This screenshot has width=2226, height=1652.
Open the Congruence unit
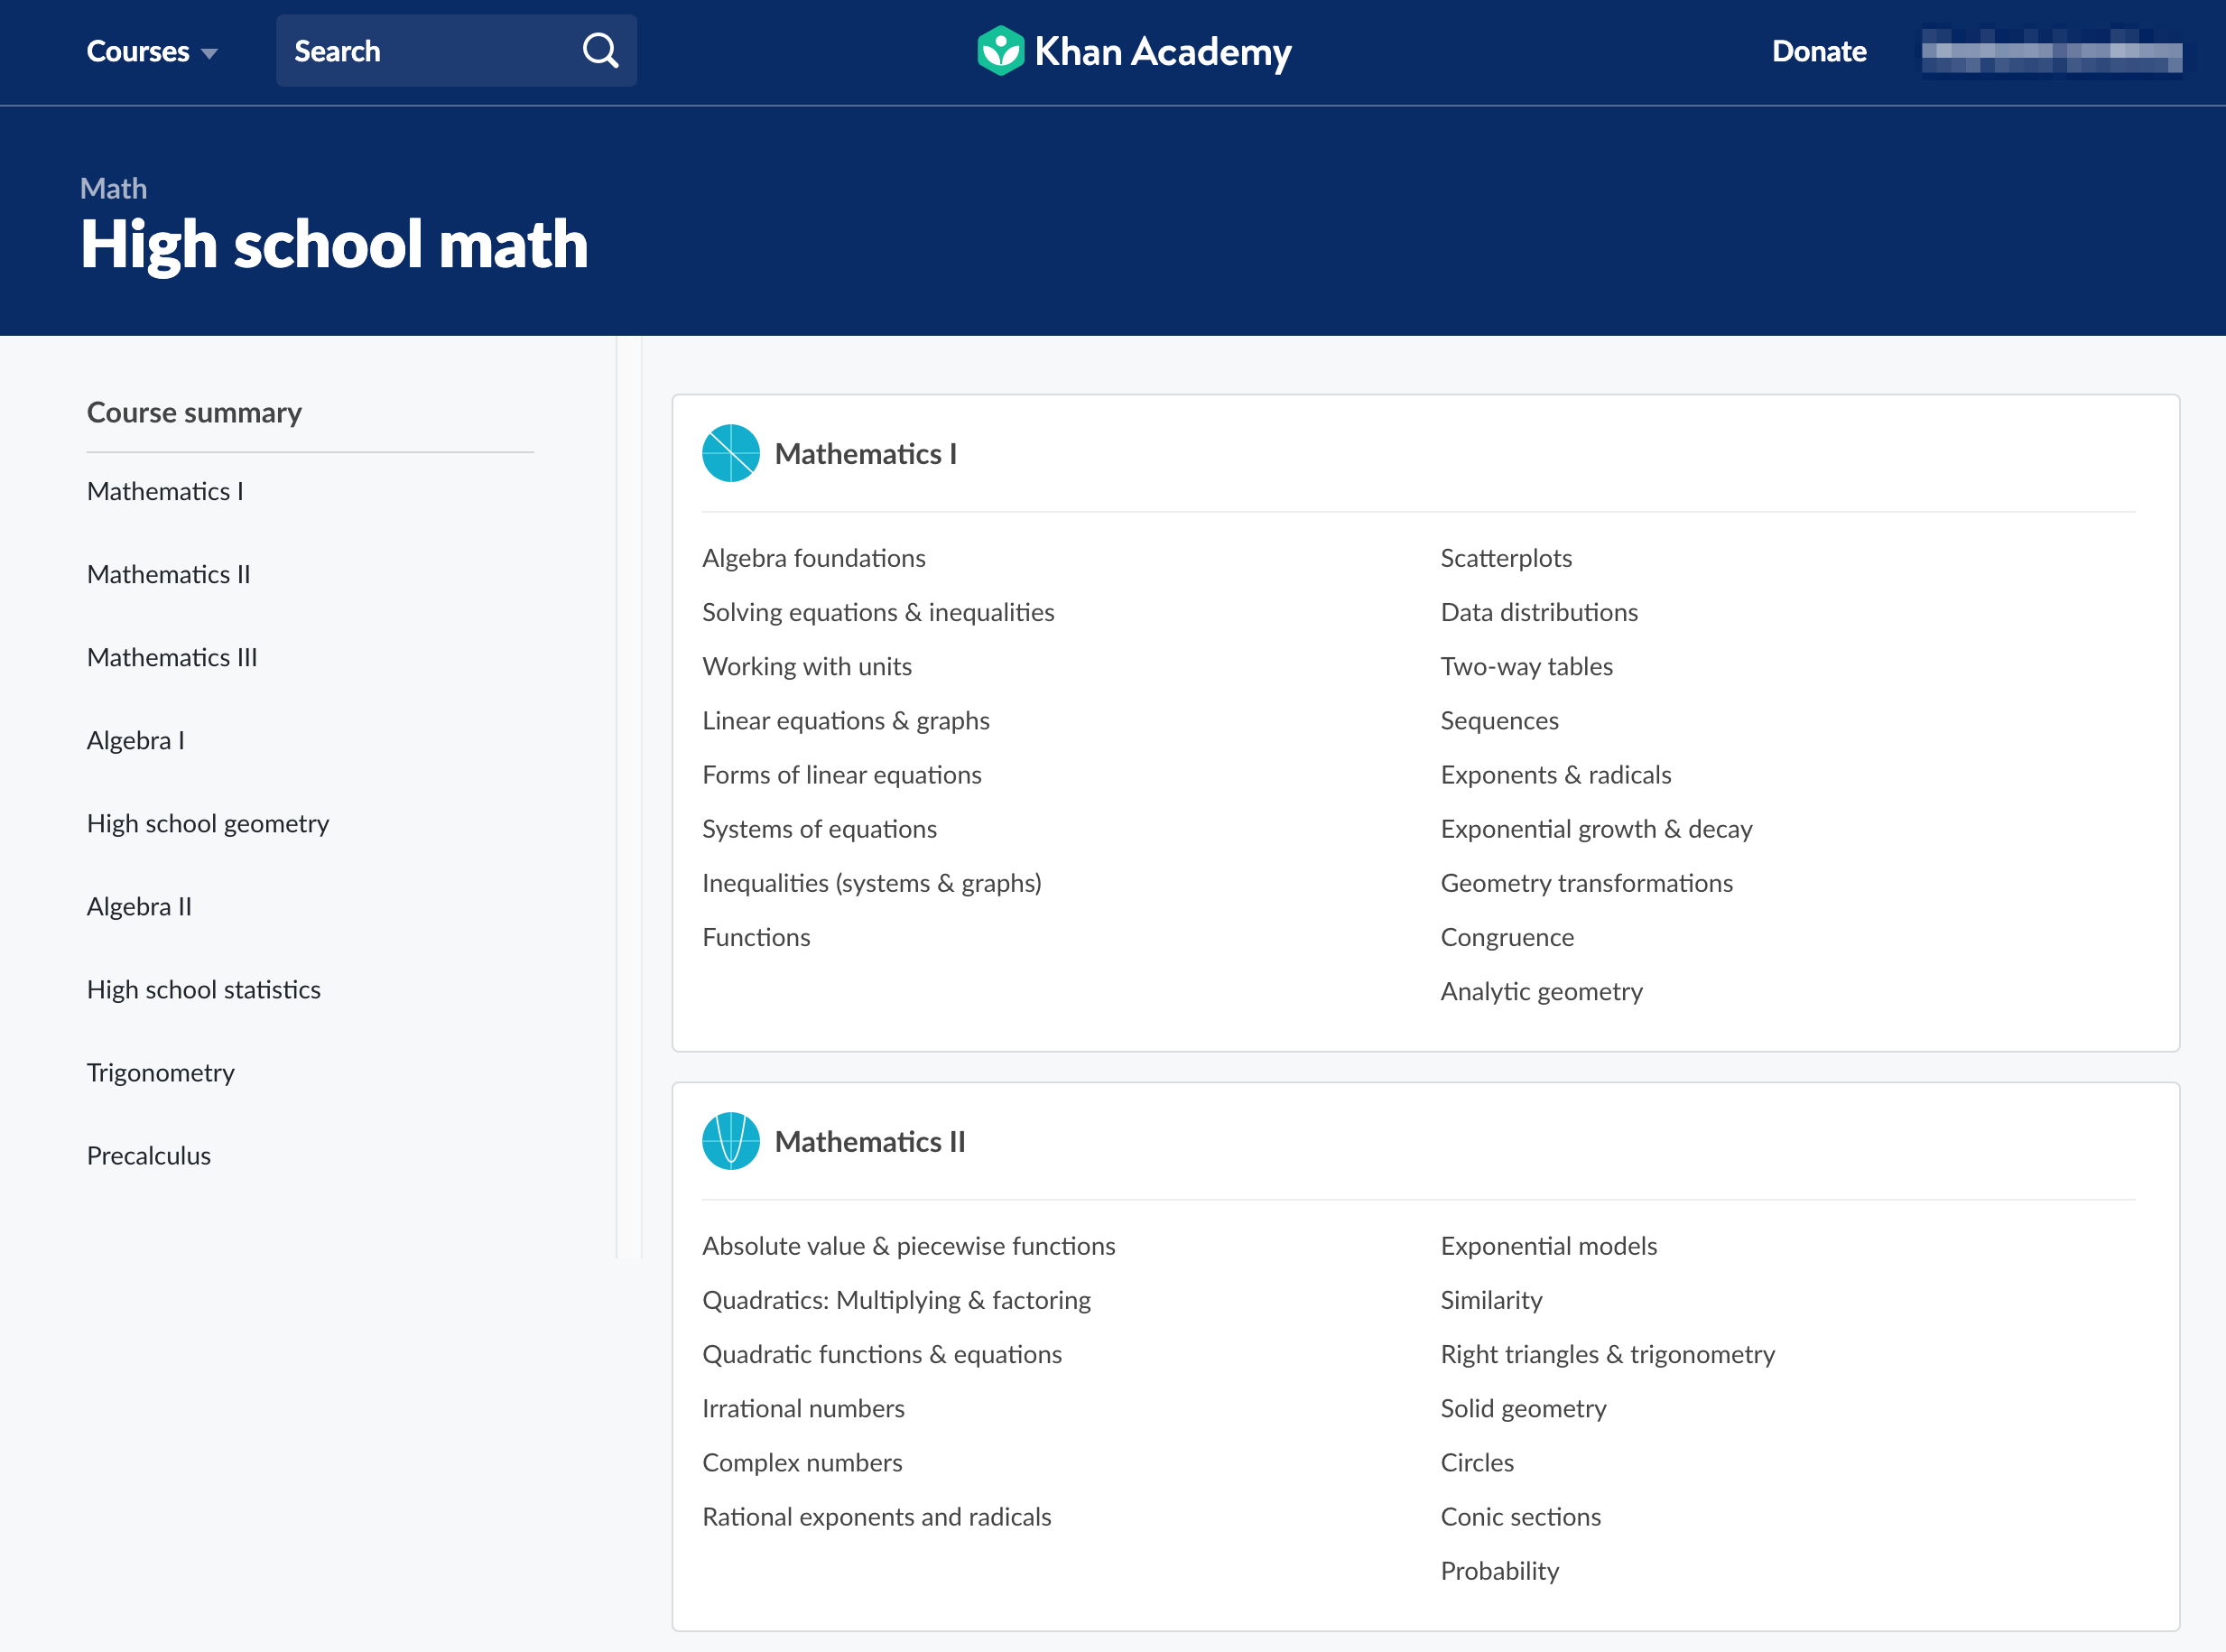coord(1507,937)
